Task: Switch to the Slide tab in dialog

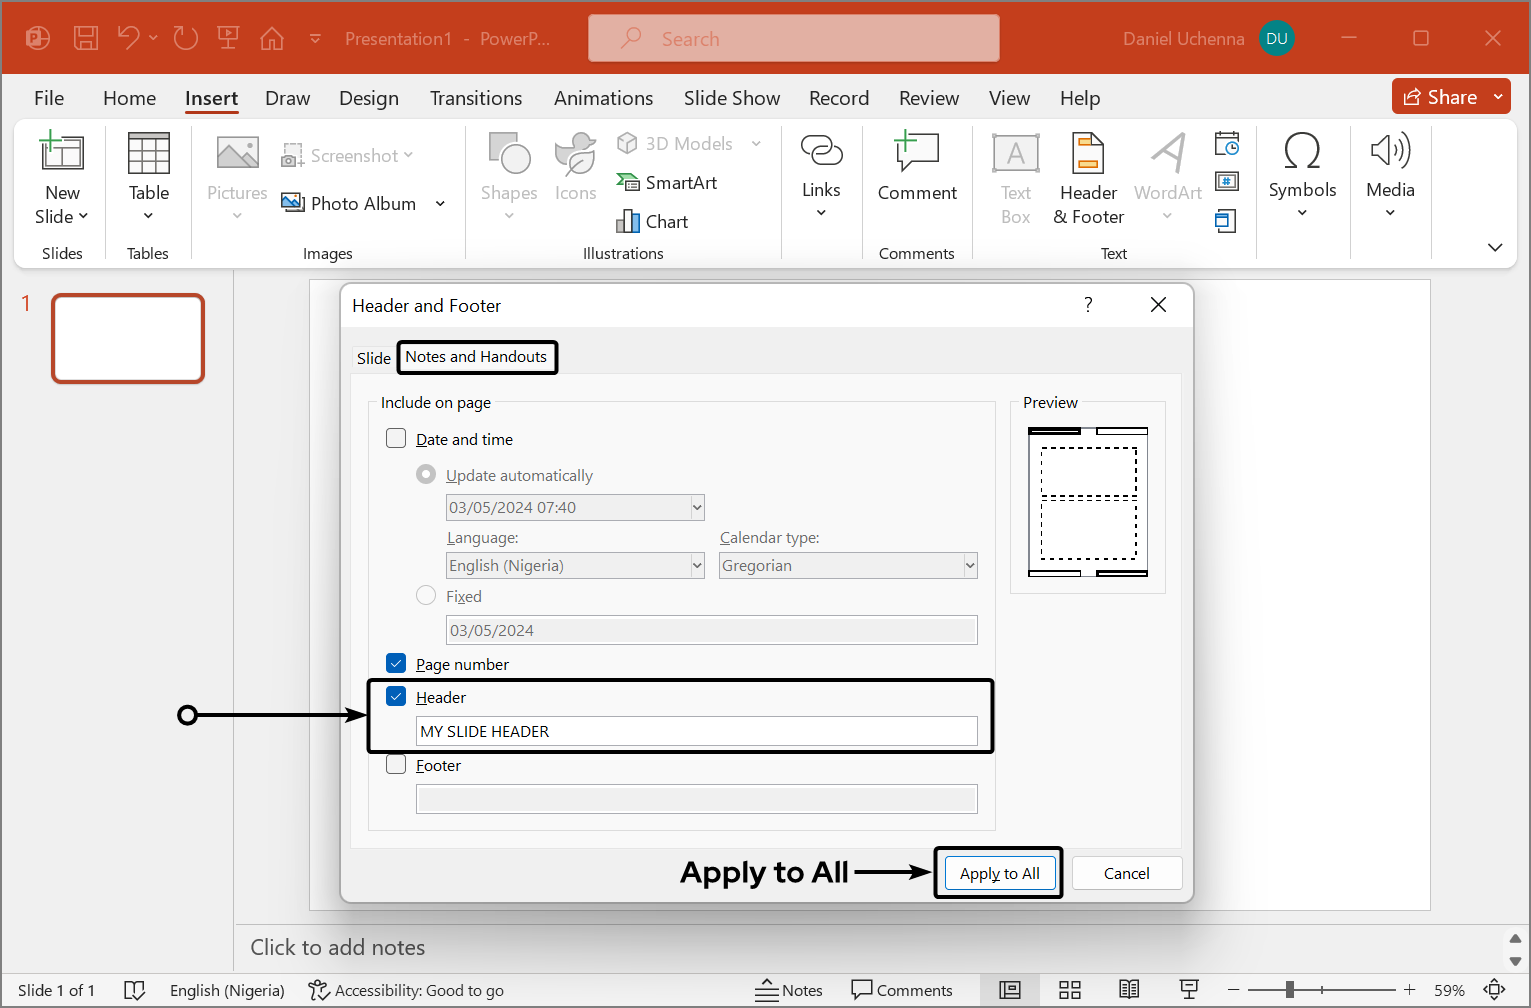Action: point(373,358)
